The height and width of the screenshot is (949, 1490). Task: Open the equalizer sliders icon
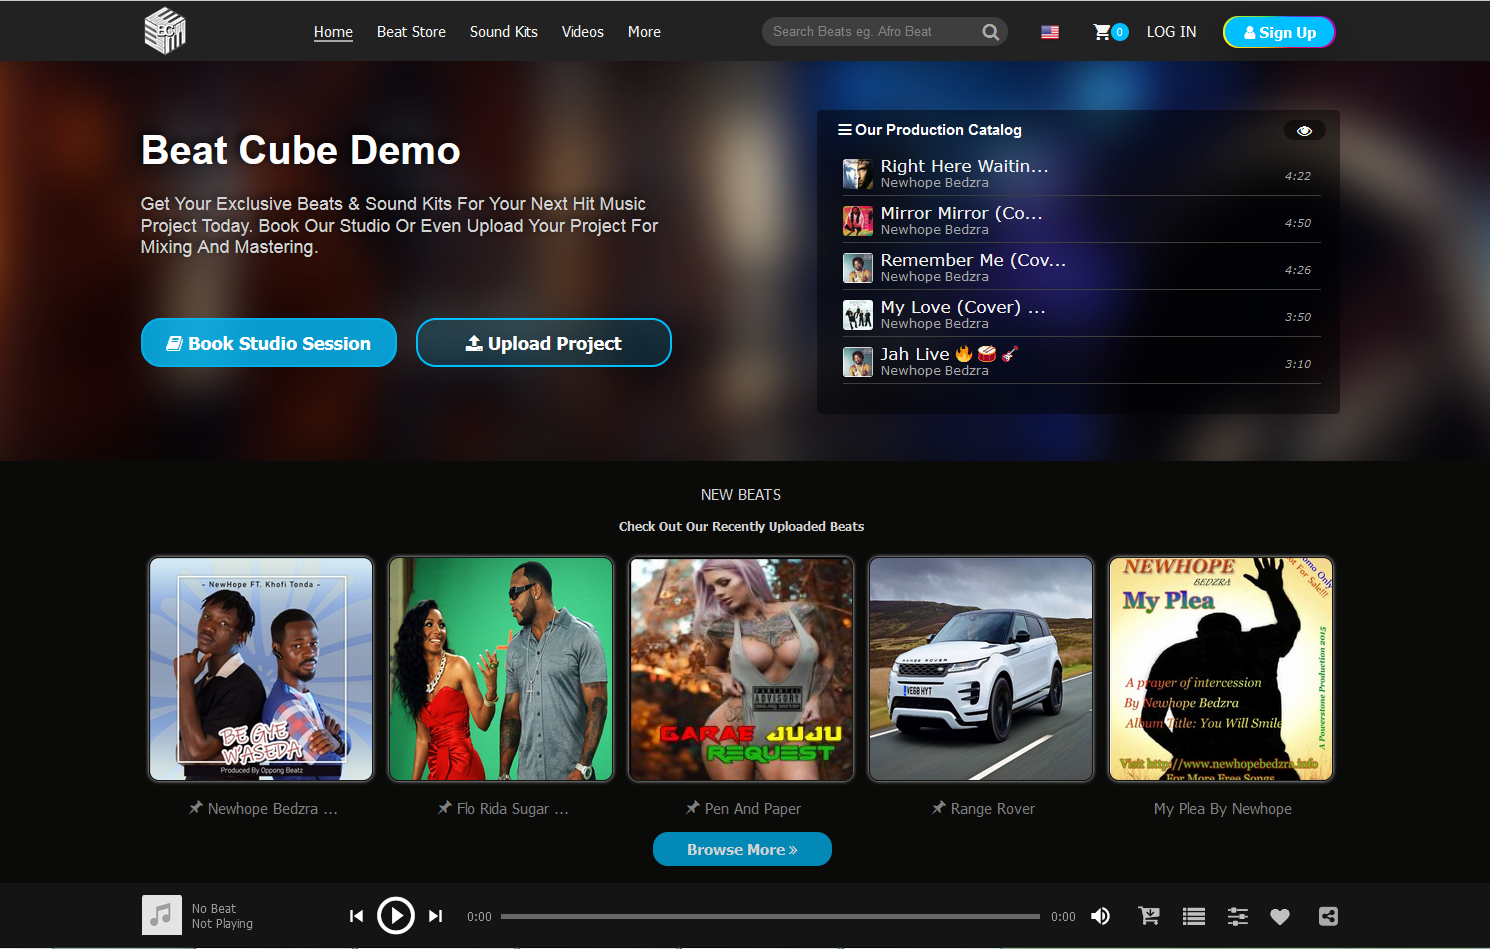pos(1237,916)
